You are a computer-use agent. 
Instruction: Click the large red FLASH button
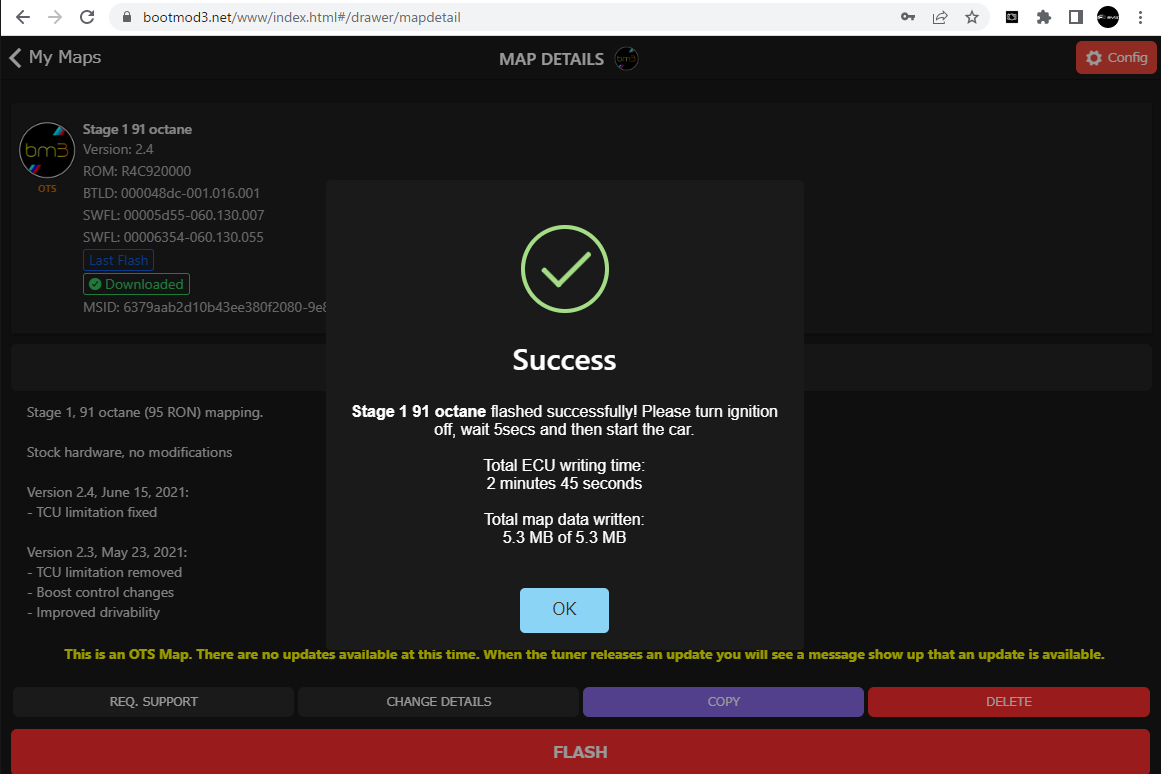coord(580,752)
